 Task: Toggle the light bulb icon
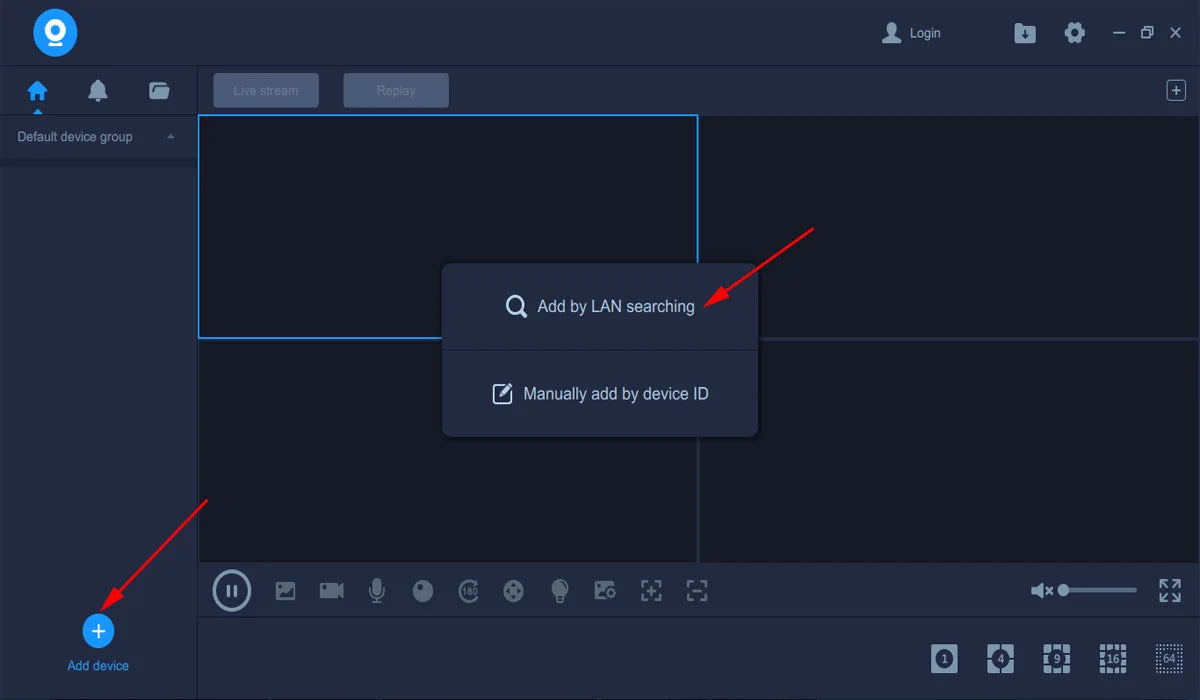tap(560, 591)
